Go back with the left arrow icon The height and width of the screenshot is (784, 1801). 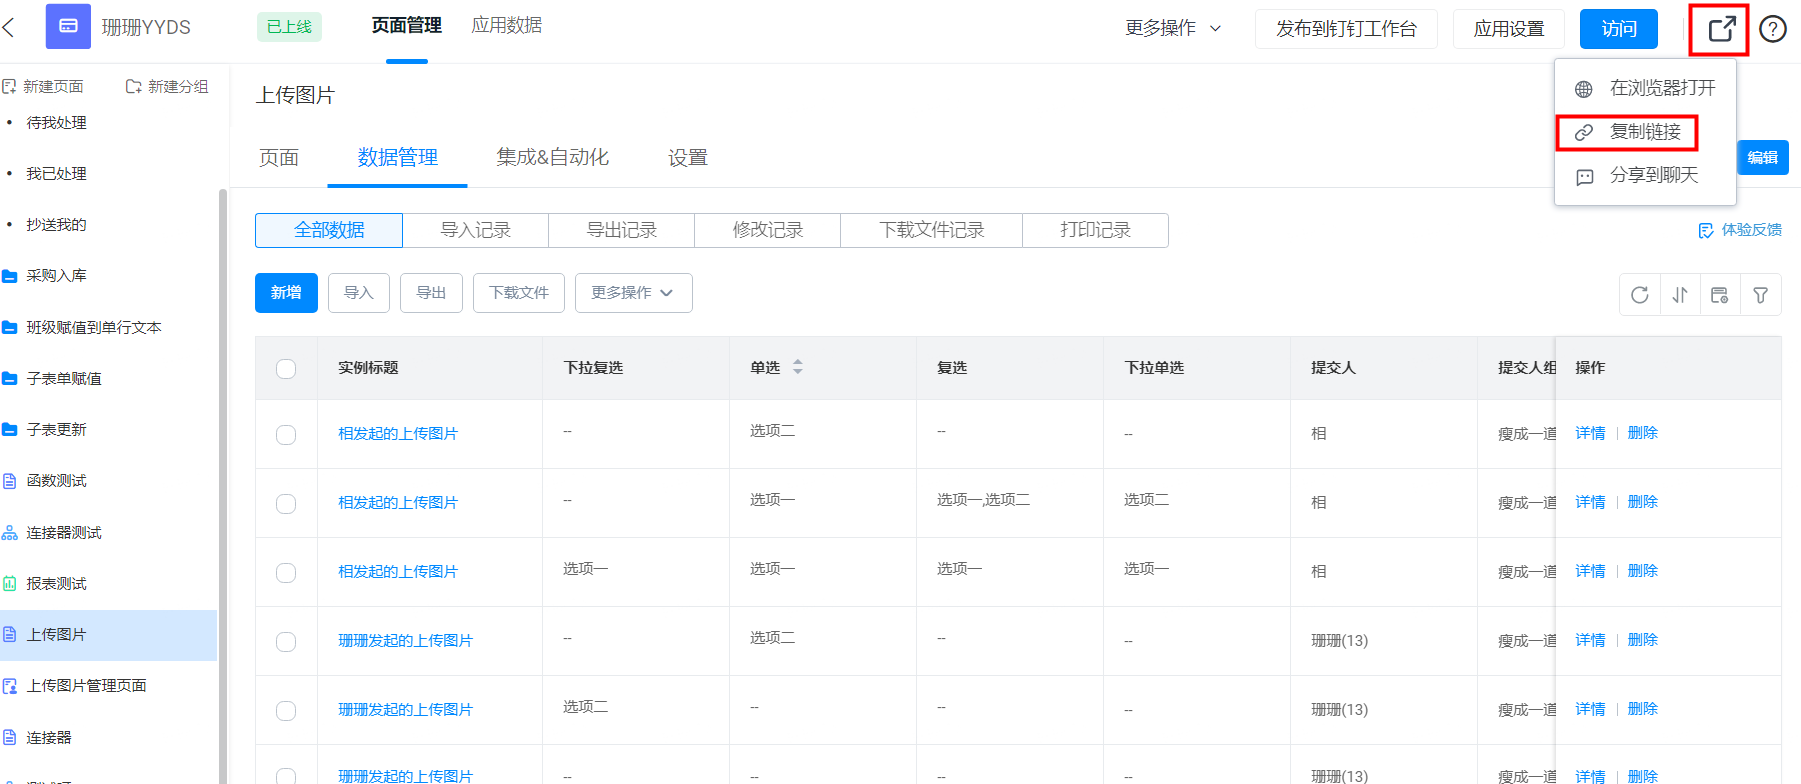9,27
